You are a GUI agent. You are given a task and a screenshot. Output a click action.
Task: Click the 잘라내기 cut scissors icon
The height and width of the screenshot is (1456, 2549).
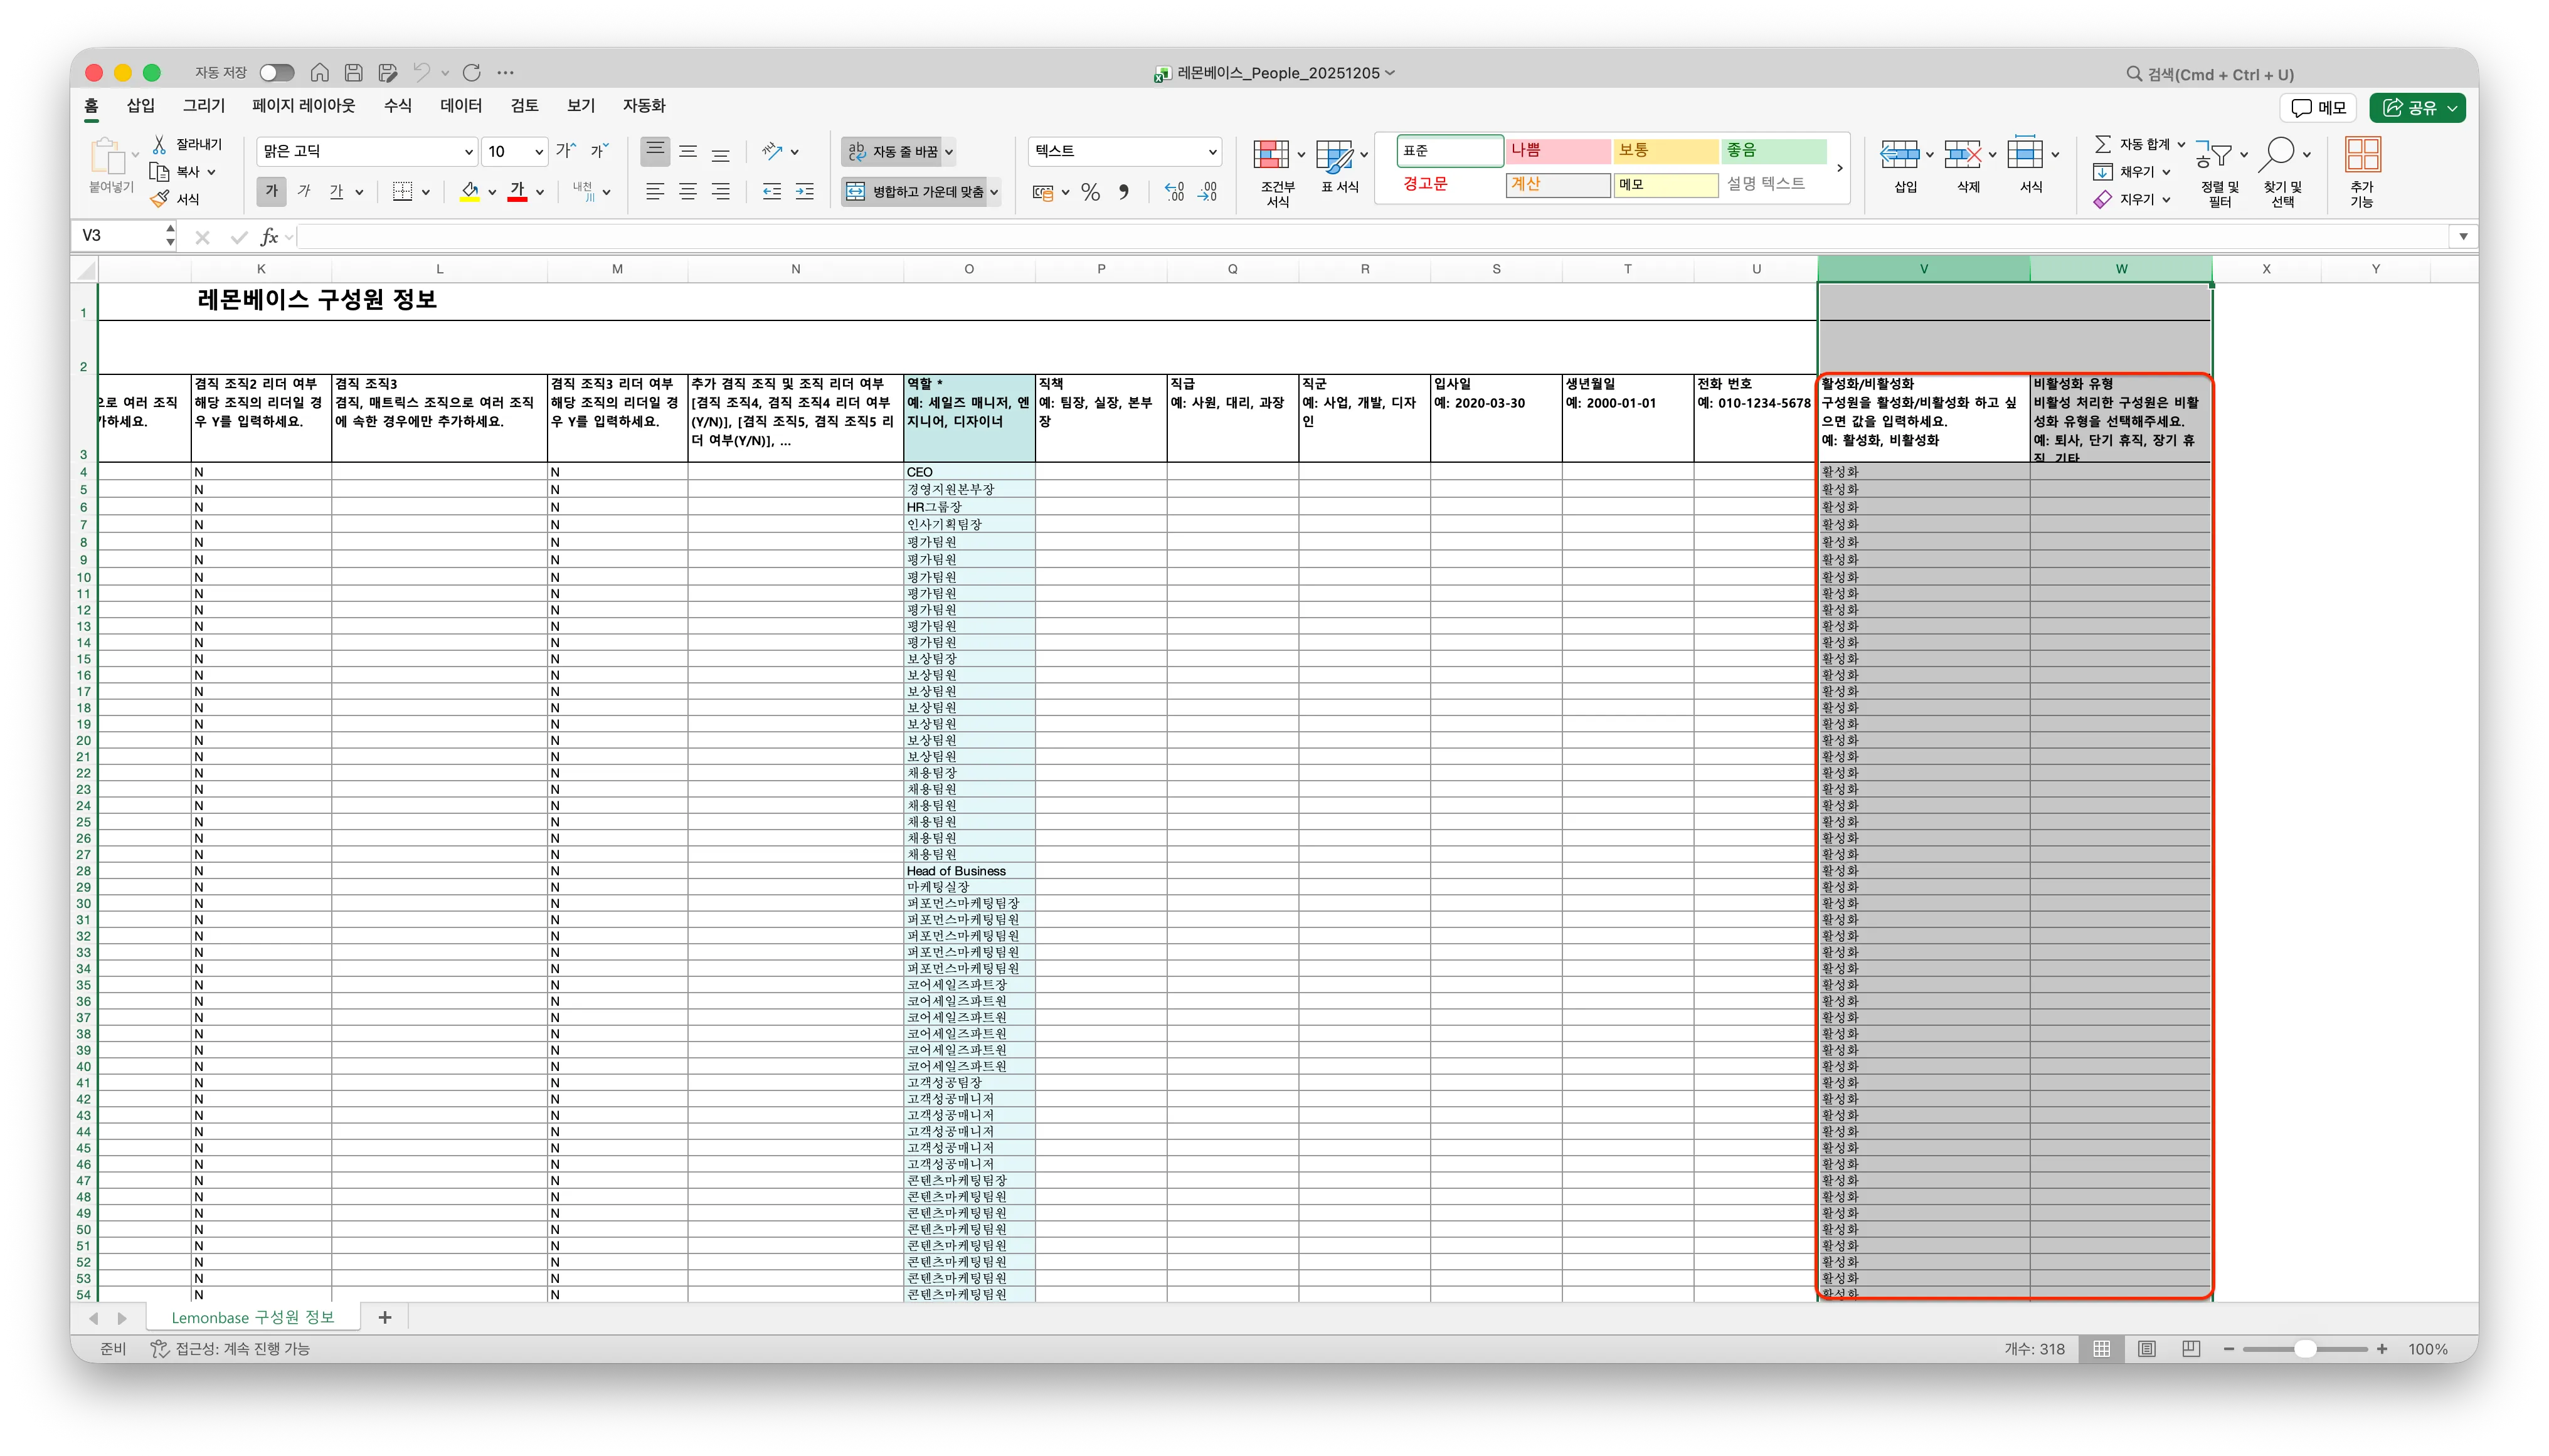[x=159, y=145]
